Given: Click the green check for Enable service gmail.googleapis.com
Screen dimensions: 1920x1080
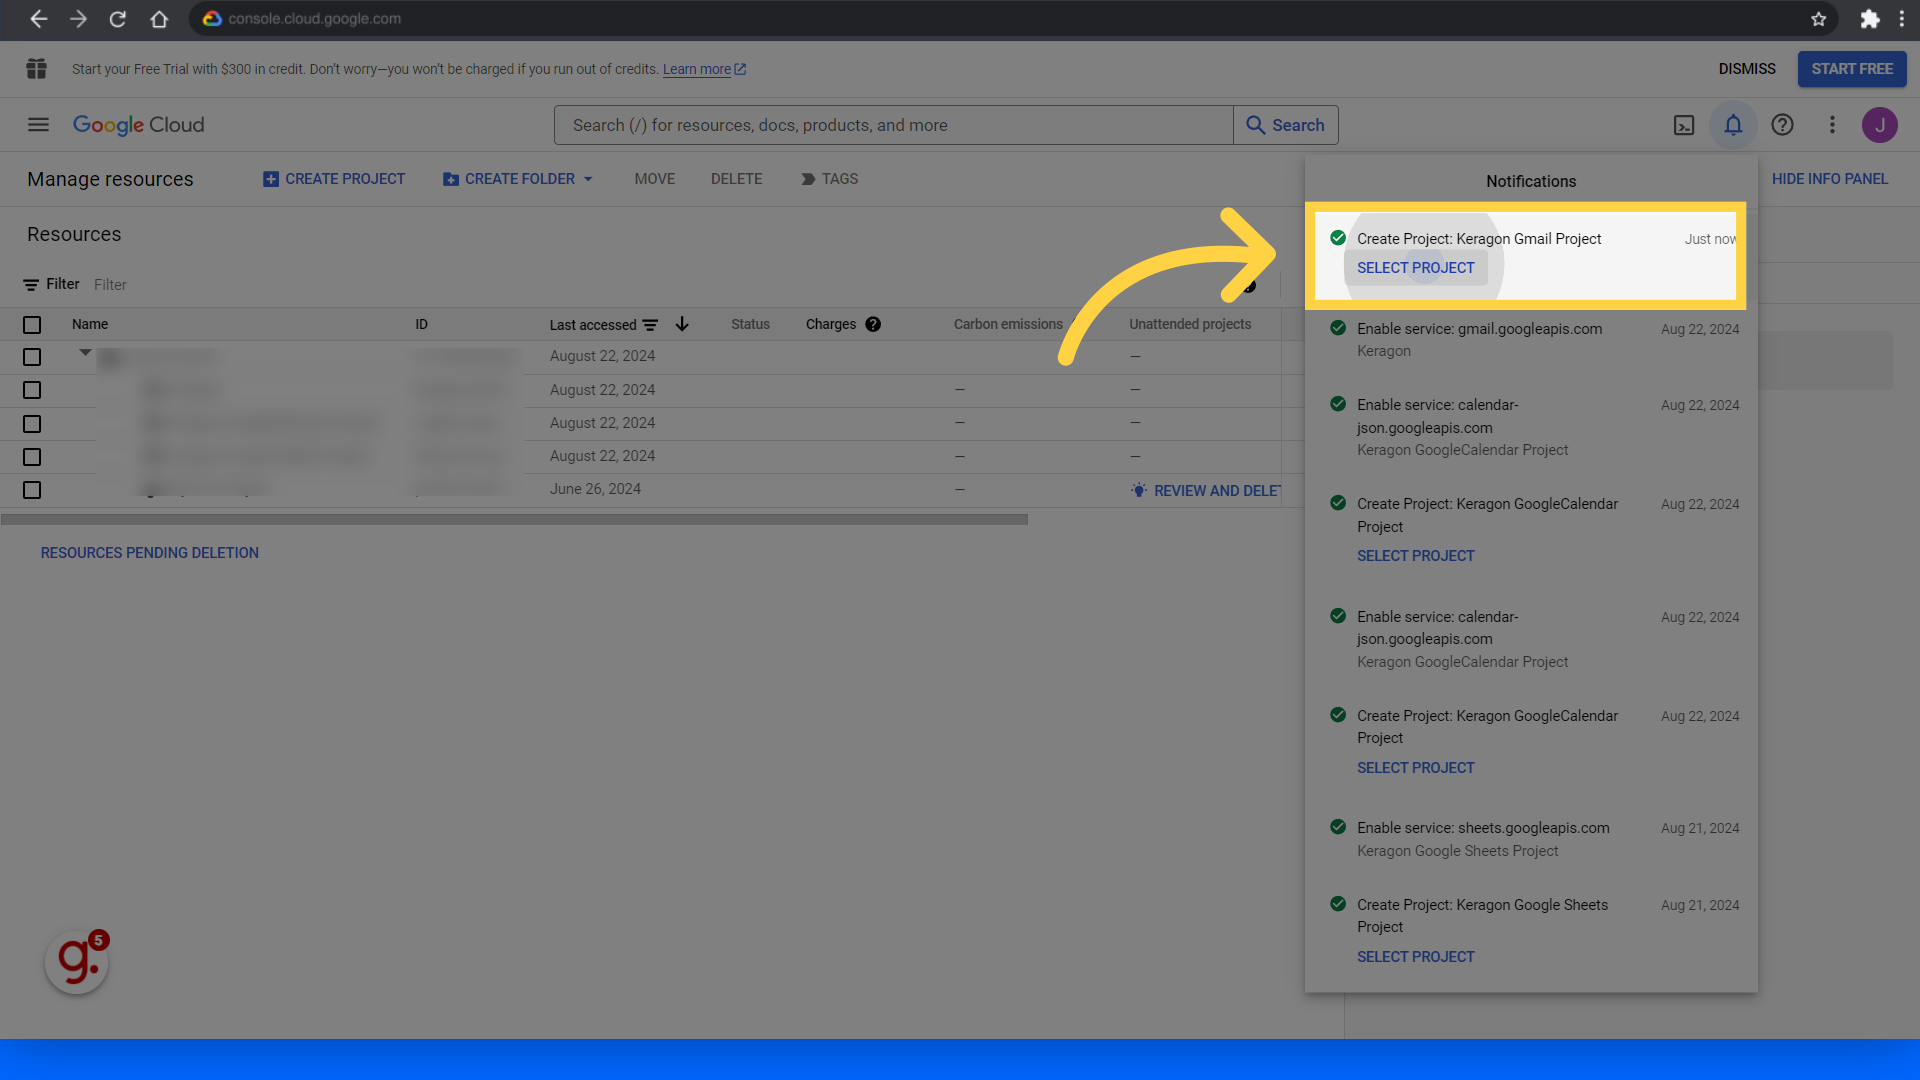Looking at the screenshot, I should click(x=1338, y=328).
